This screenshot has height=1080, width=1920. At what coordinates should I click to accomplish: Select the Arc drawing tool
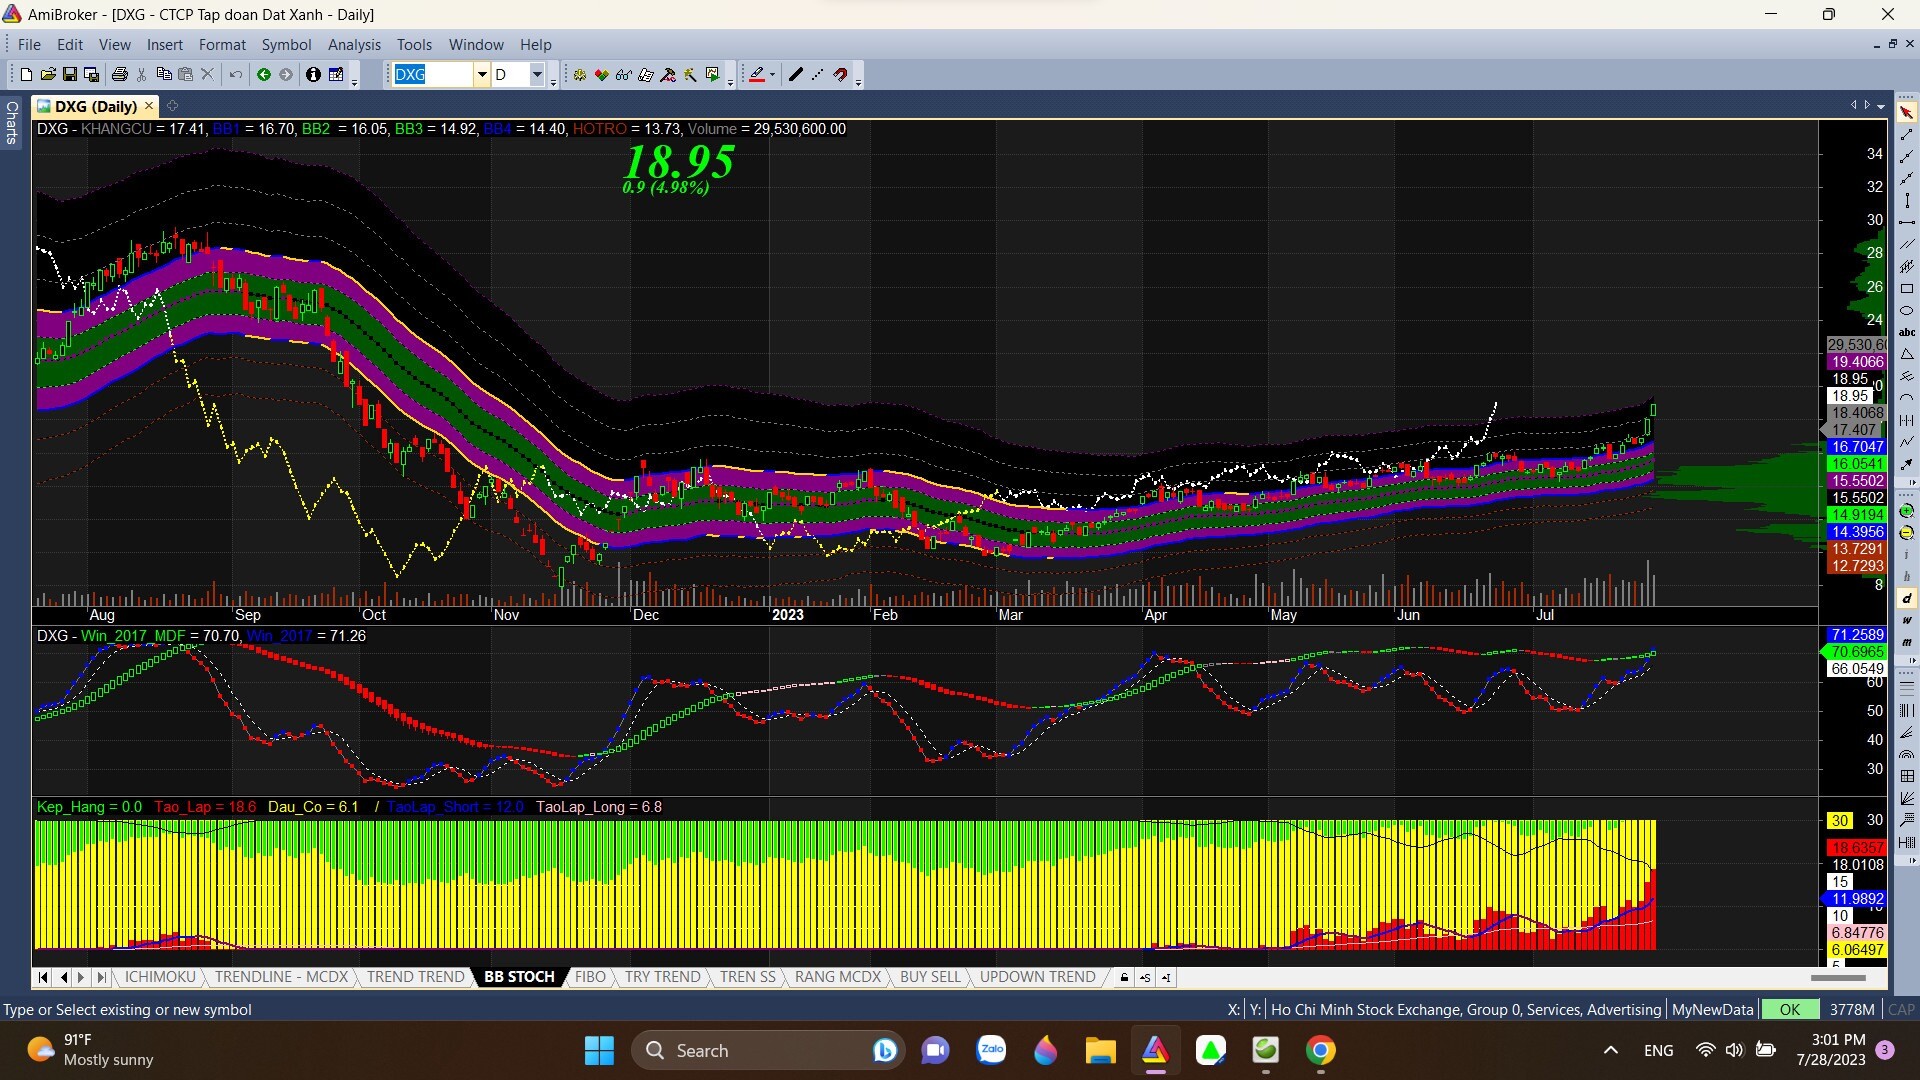(1907, 398)
